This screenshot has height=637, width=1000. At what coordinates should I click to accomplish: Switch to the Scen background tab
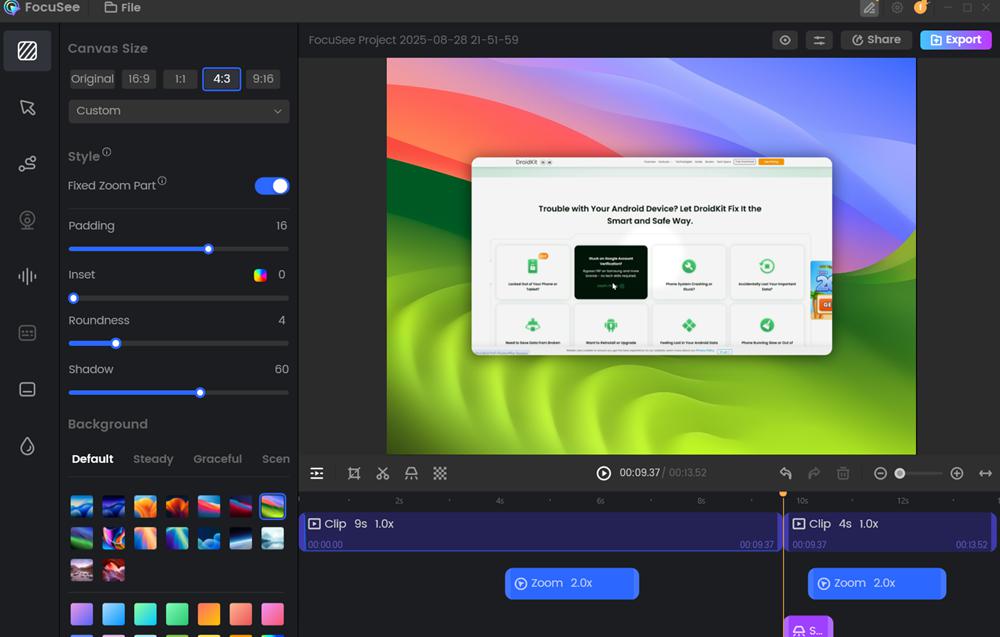click(276, 458)
